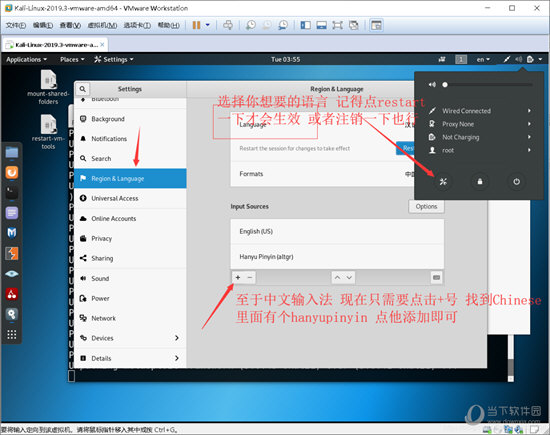Enter full screen mode icon in VMware toolbar
The width and height of the screenshot is (550, 435).
point(337,25)
